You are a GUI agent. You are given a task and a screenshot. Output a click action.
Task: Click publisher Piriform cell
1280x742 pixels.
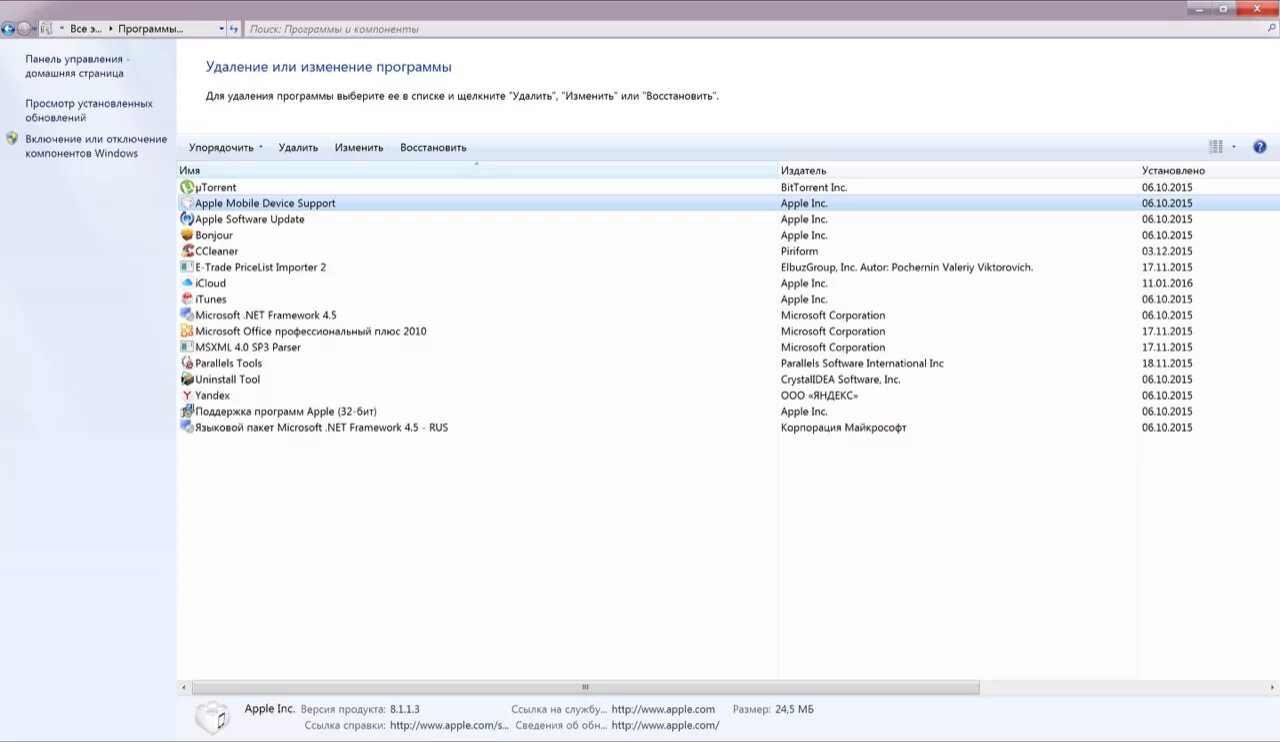coord(799,251)
